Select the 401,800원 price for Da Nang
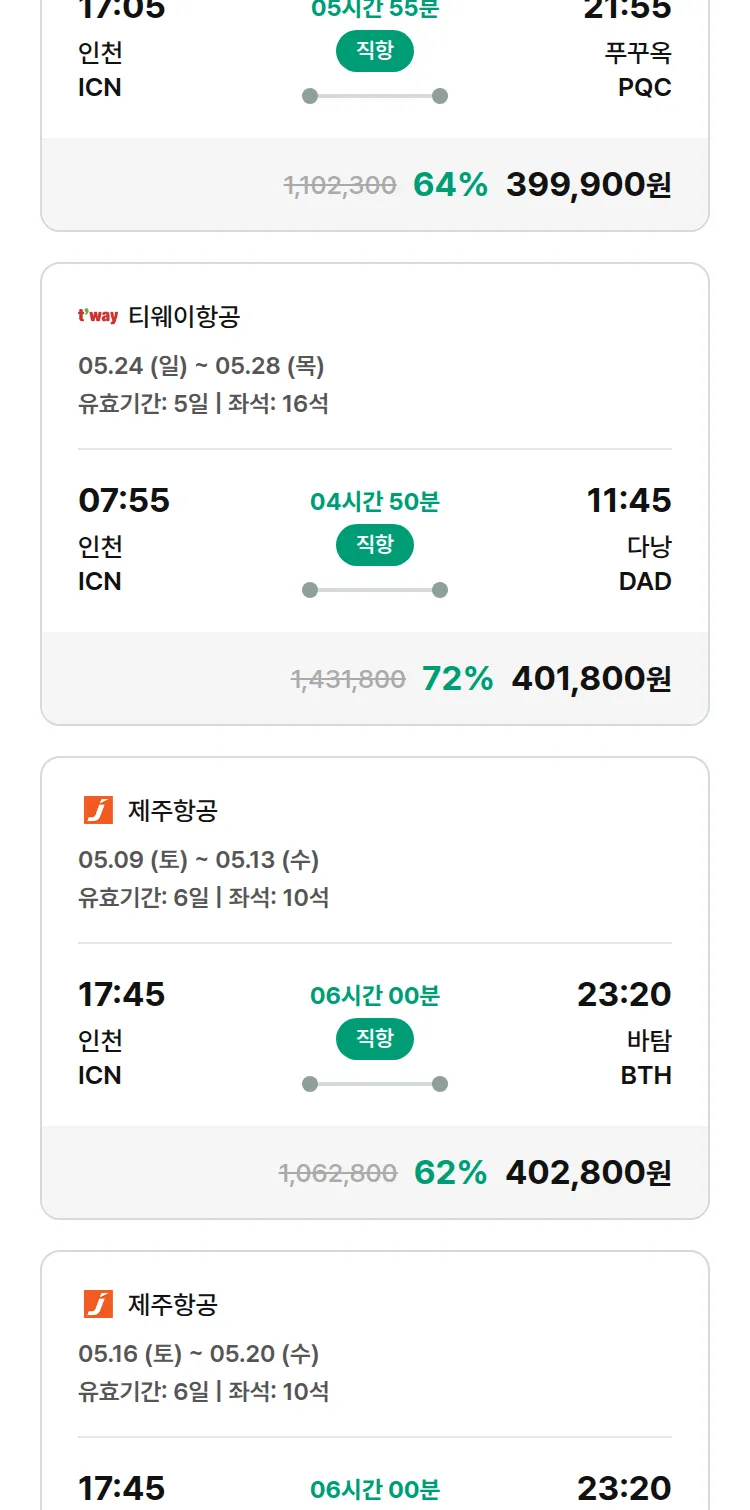Image resolution: width=750 pixels, height=1510 pixels. tap(591, 679)
